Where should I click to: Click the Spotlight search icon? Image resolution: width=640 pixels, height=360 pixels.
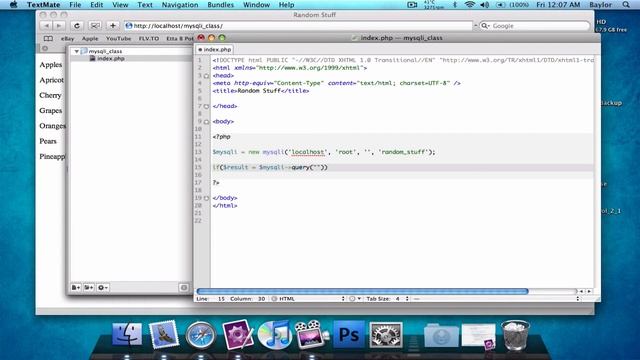[626, 5]
